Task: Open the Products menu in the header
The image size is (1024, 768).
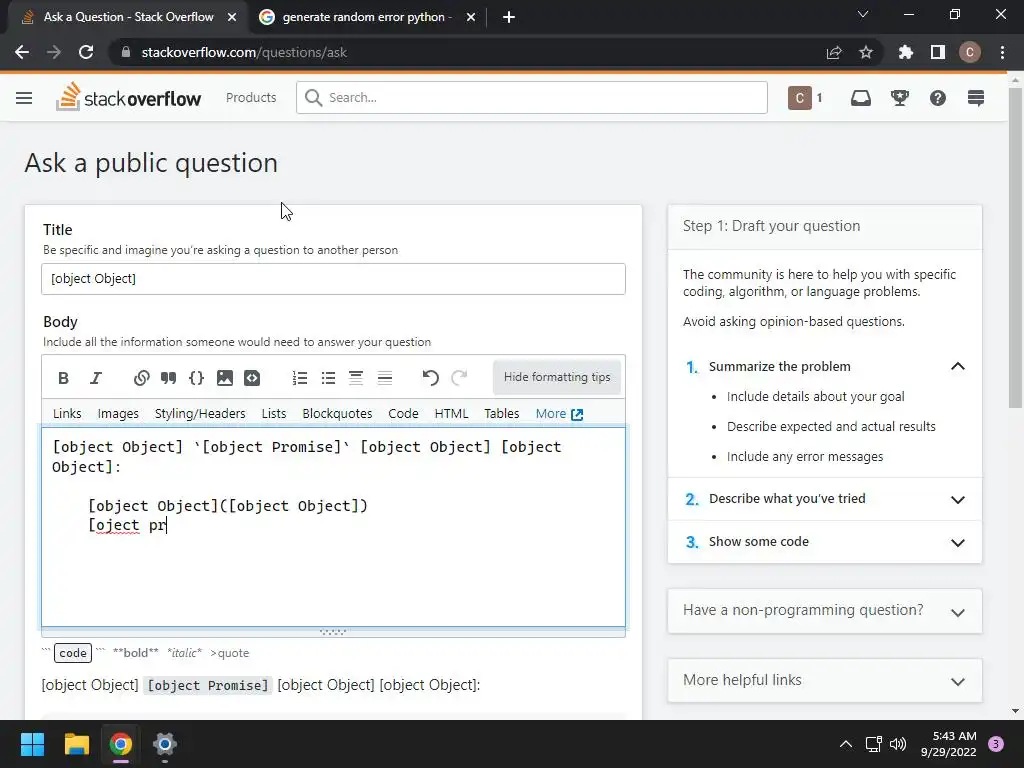Action: coord(251,97)
